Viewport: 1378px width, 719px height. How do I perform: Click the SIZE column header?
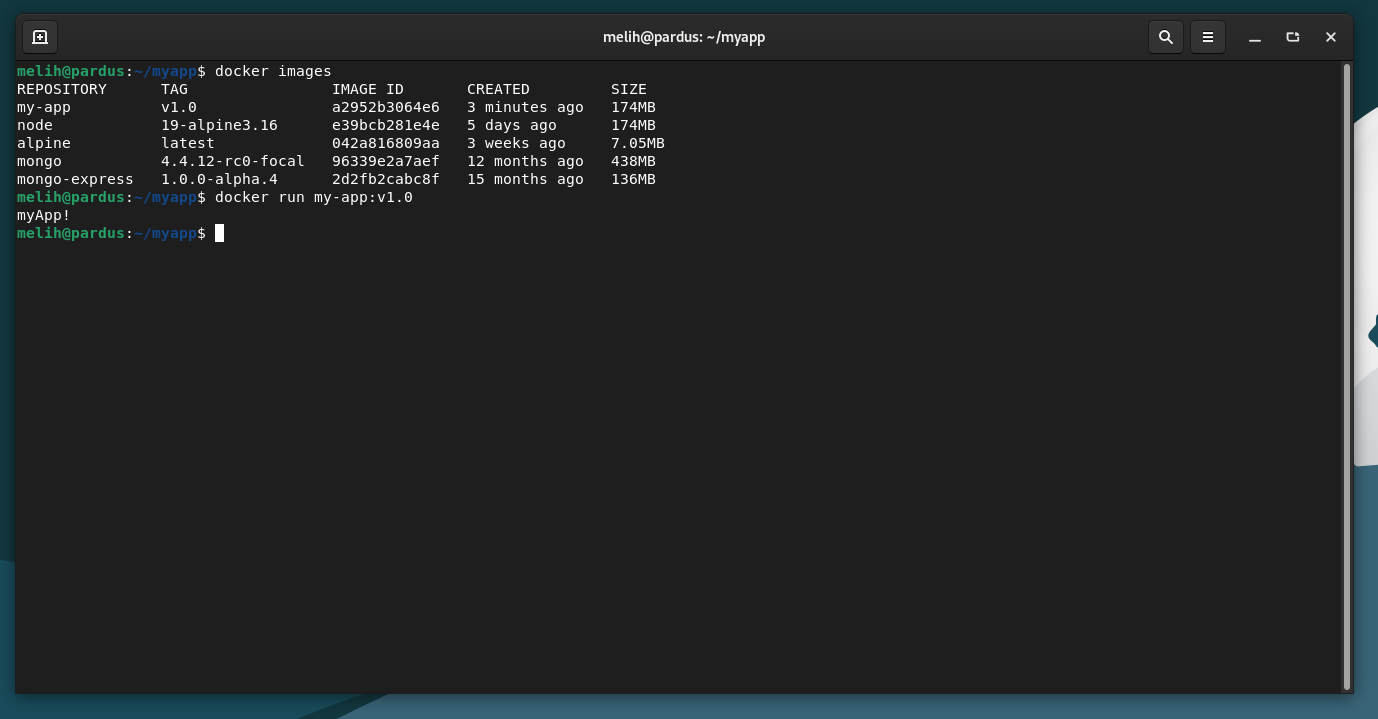(629, 89)
